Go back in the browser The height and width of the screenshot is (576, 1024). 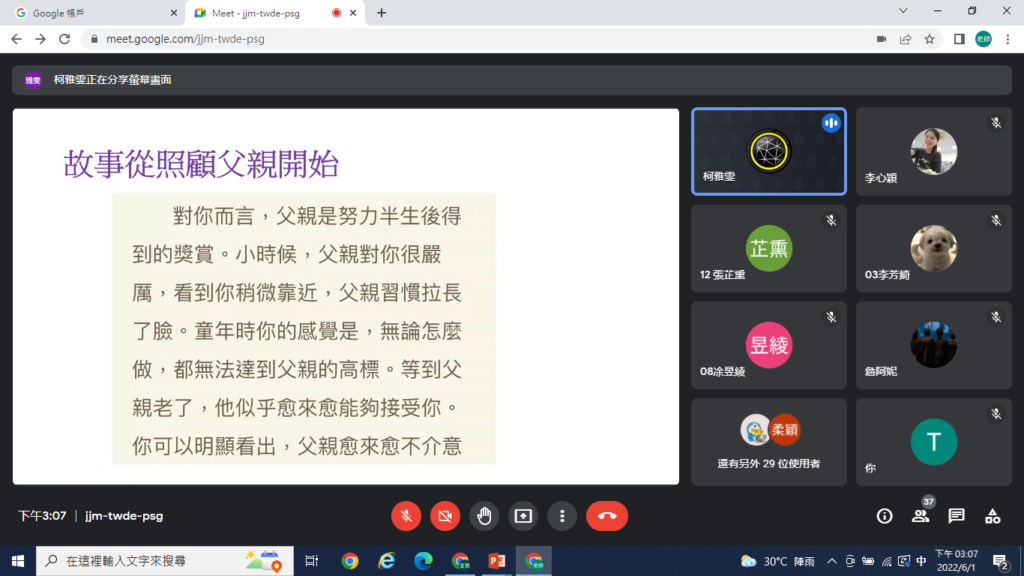[x=16, y=39]
